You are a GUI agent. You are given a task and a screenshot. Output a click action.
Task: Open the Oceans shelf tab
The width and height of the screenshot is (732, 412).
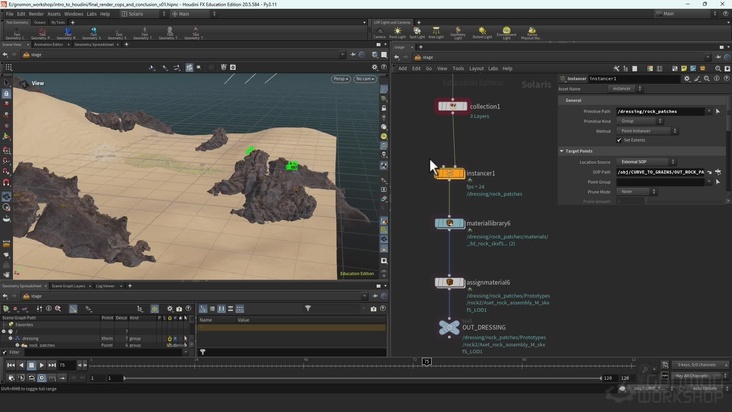40,22
